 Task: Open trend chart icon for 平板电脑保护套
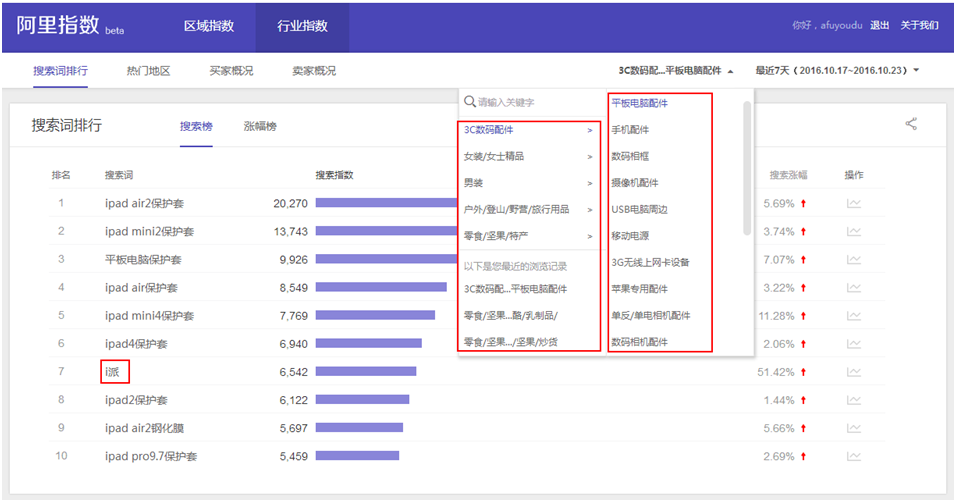pos(854,260)
